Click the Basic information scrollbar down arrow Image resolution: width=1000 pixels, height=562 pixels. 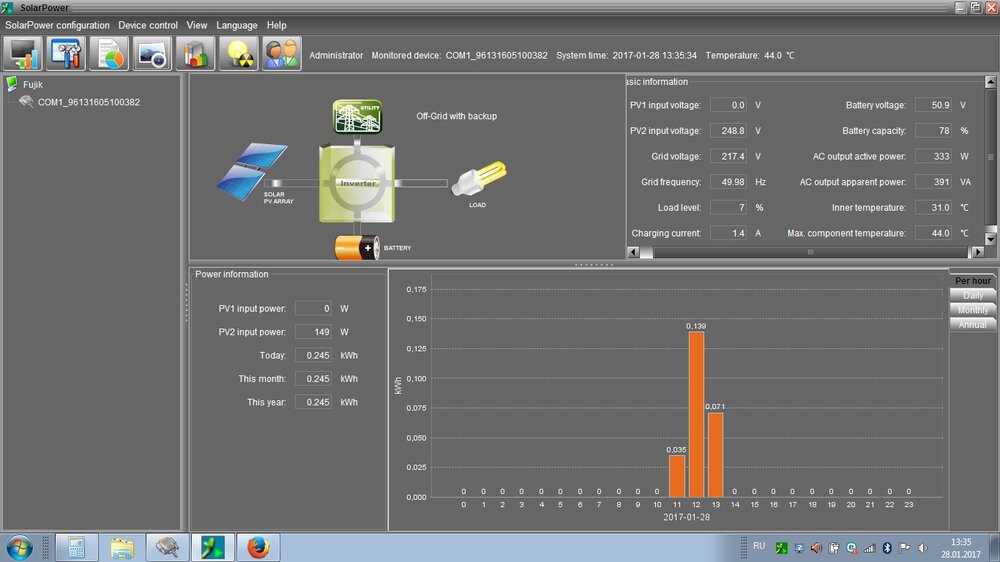point(991,239)
